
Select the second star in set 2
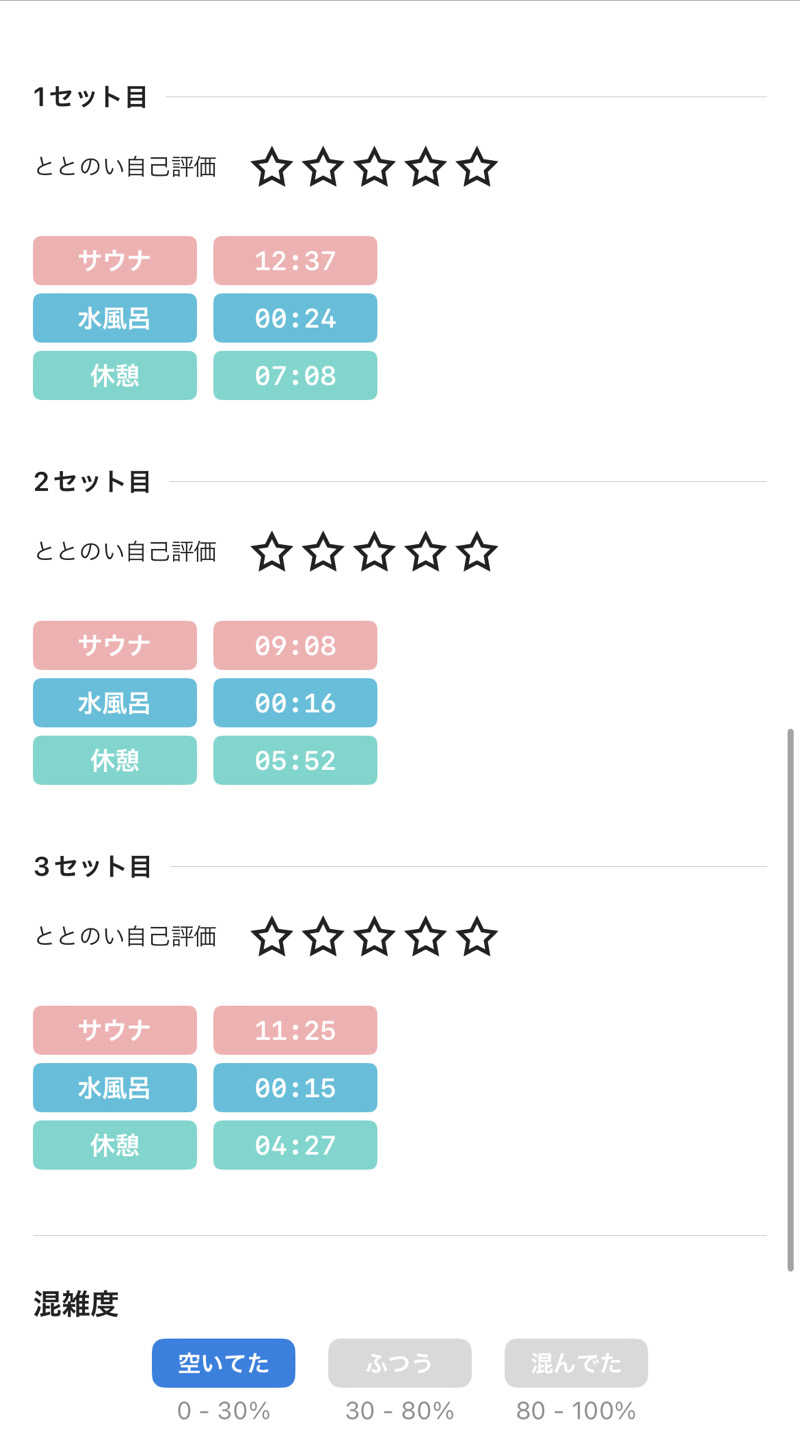[x=323, y=552]
